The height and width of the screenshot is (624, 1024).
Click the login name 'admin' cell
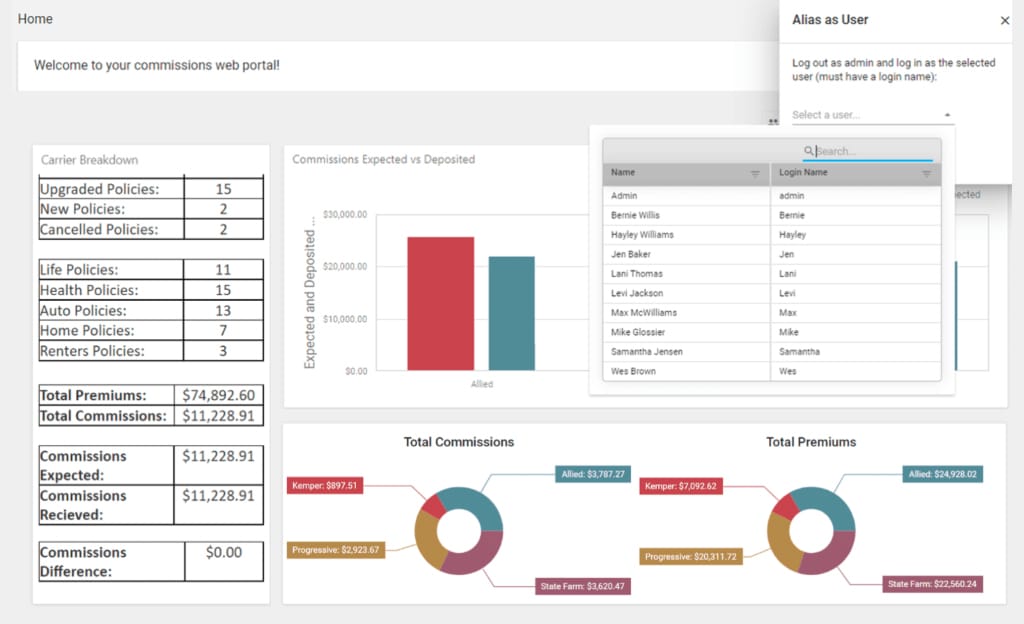pos(856,196)
